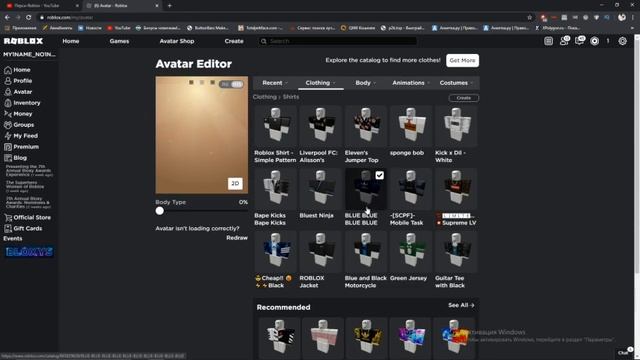The image size is (640, 360).
Task: Click the Clothing breadcrumb link
Action: click(x=264, y=97)
